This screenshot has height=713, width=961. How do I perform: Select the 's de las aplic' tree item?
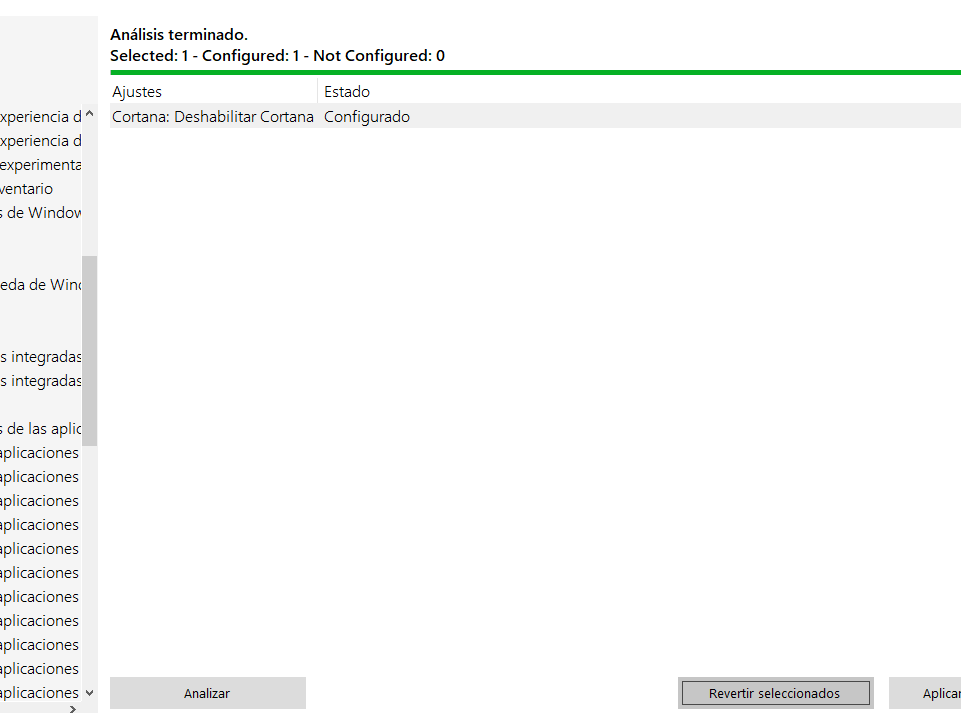click(40, 429)
